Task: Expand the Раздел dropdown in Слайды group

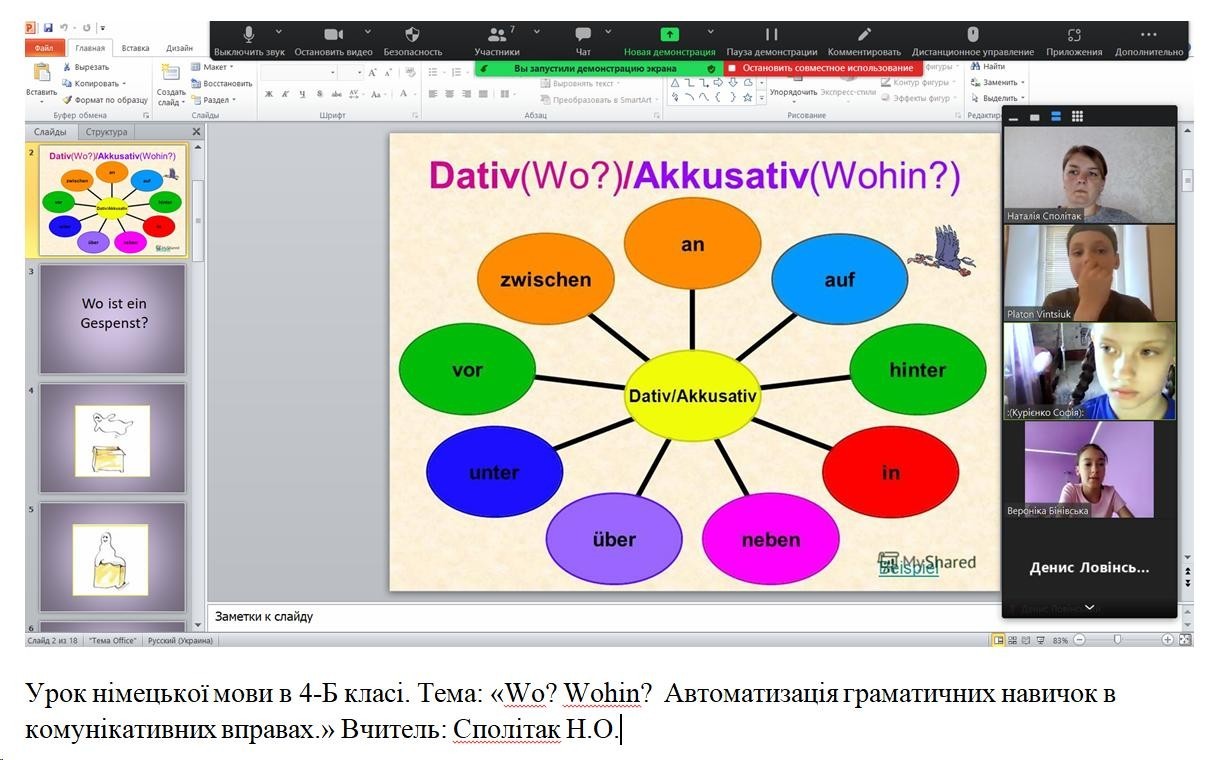Action: (215, 100)
